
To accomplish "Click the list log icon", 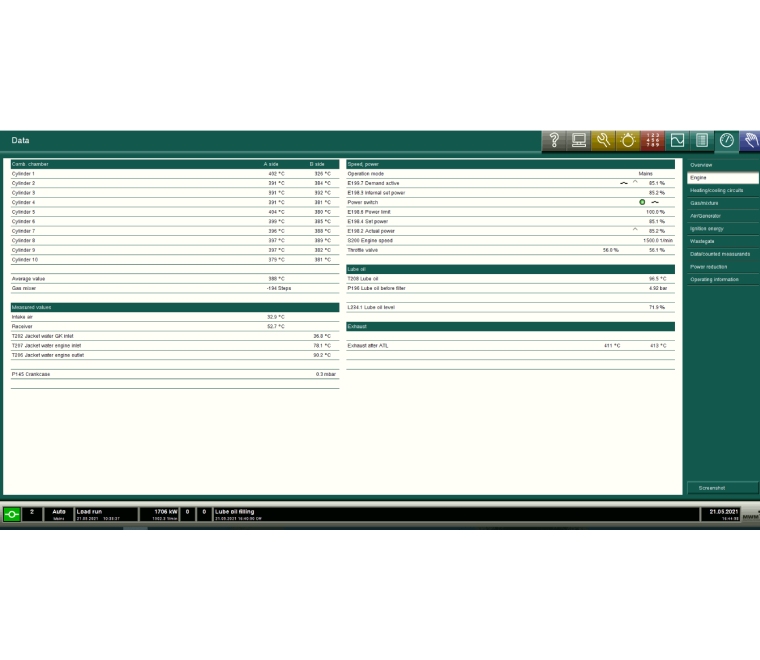I will pos(702,140).
